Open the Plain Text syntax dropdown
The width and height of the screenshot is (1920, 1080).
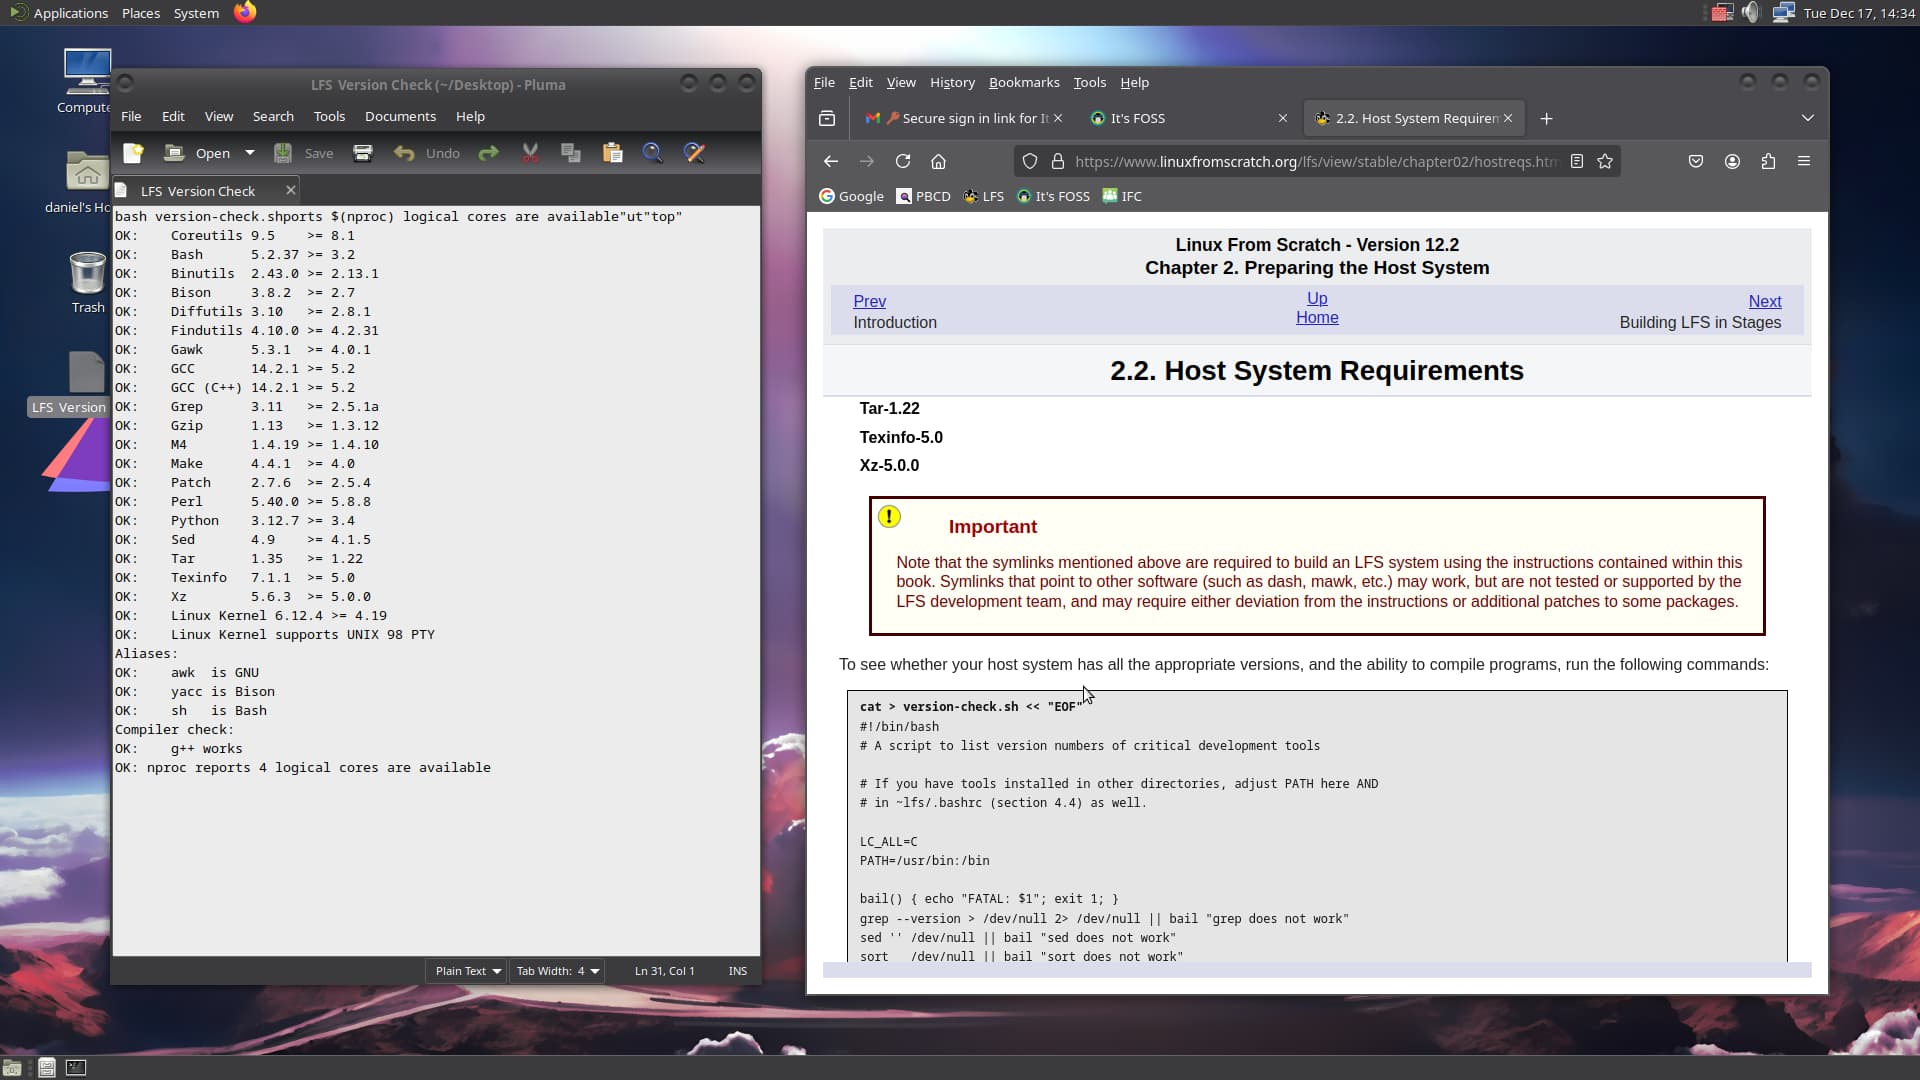[x=468, y=971]
